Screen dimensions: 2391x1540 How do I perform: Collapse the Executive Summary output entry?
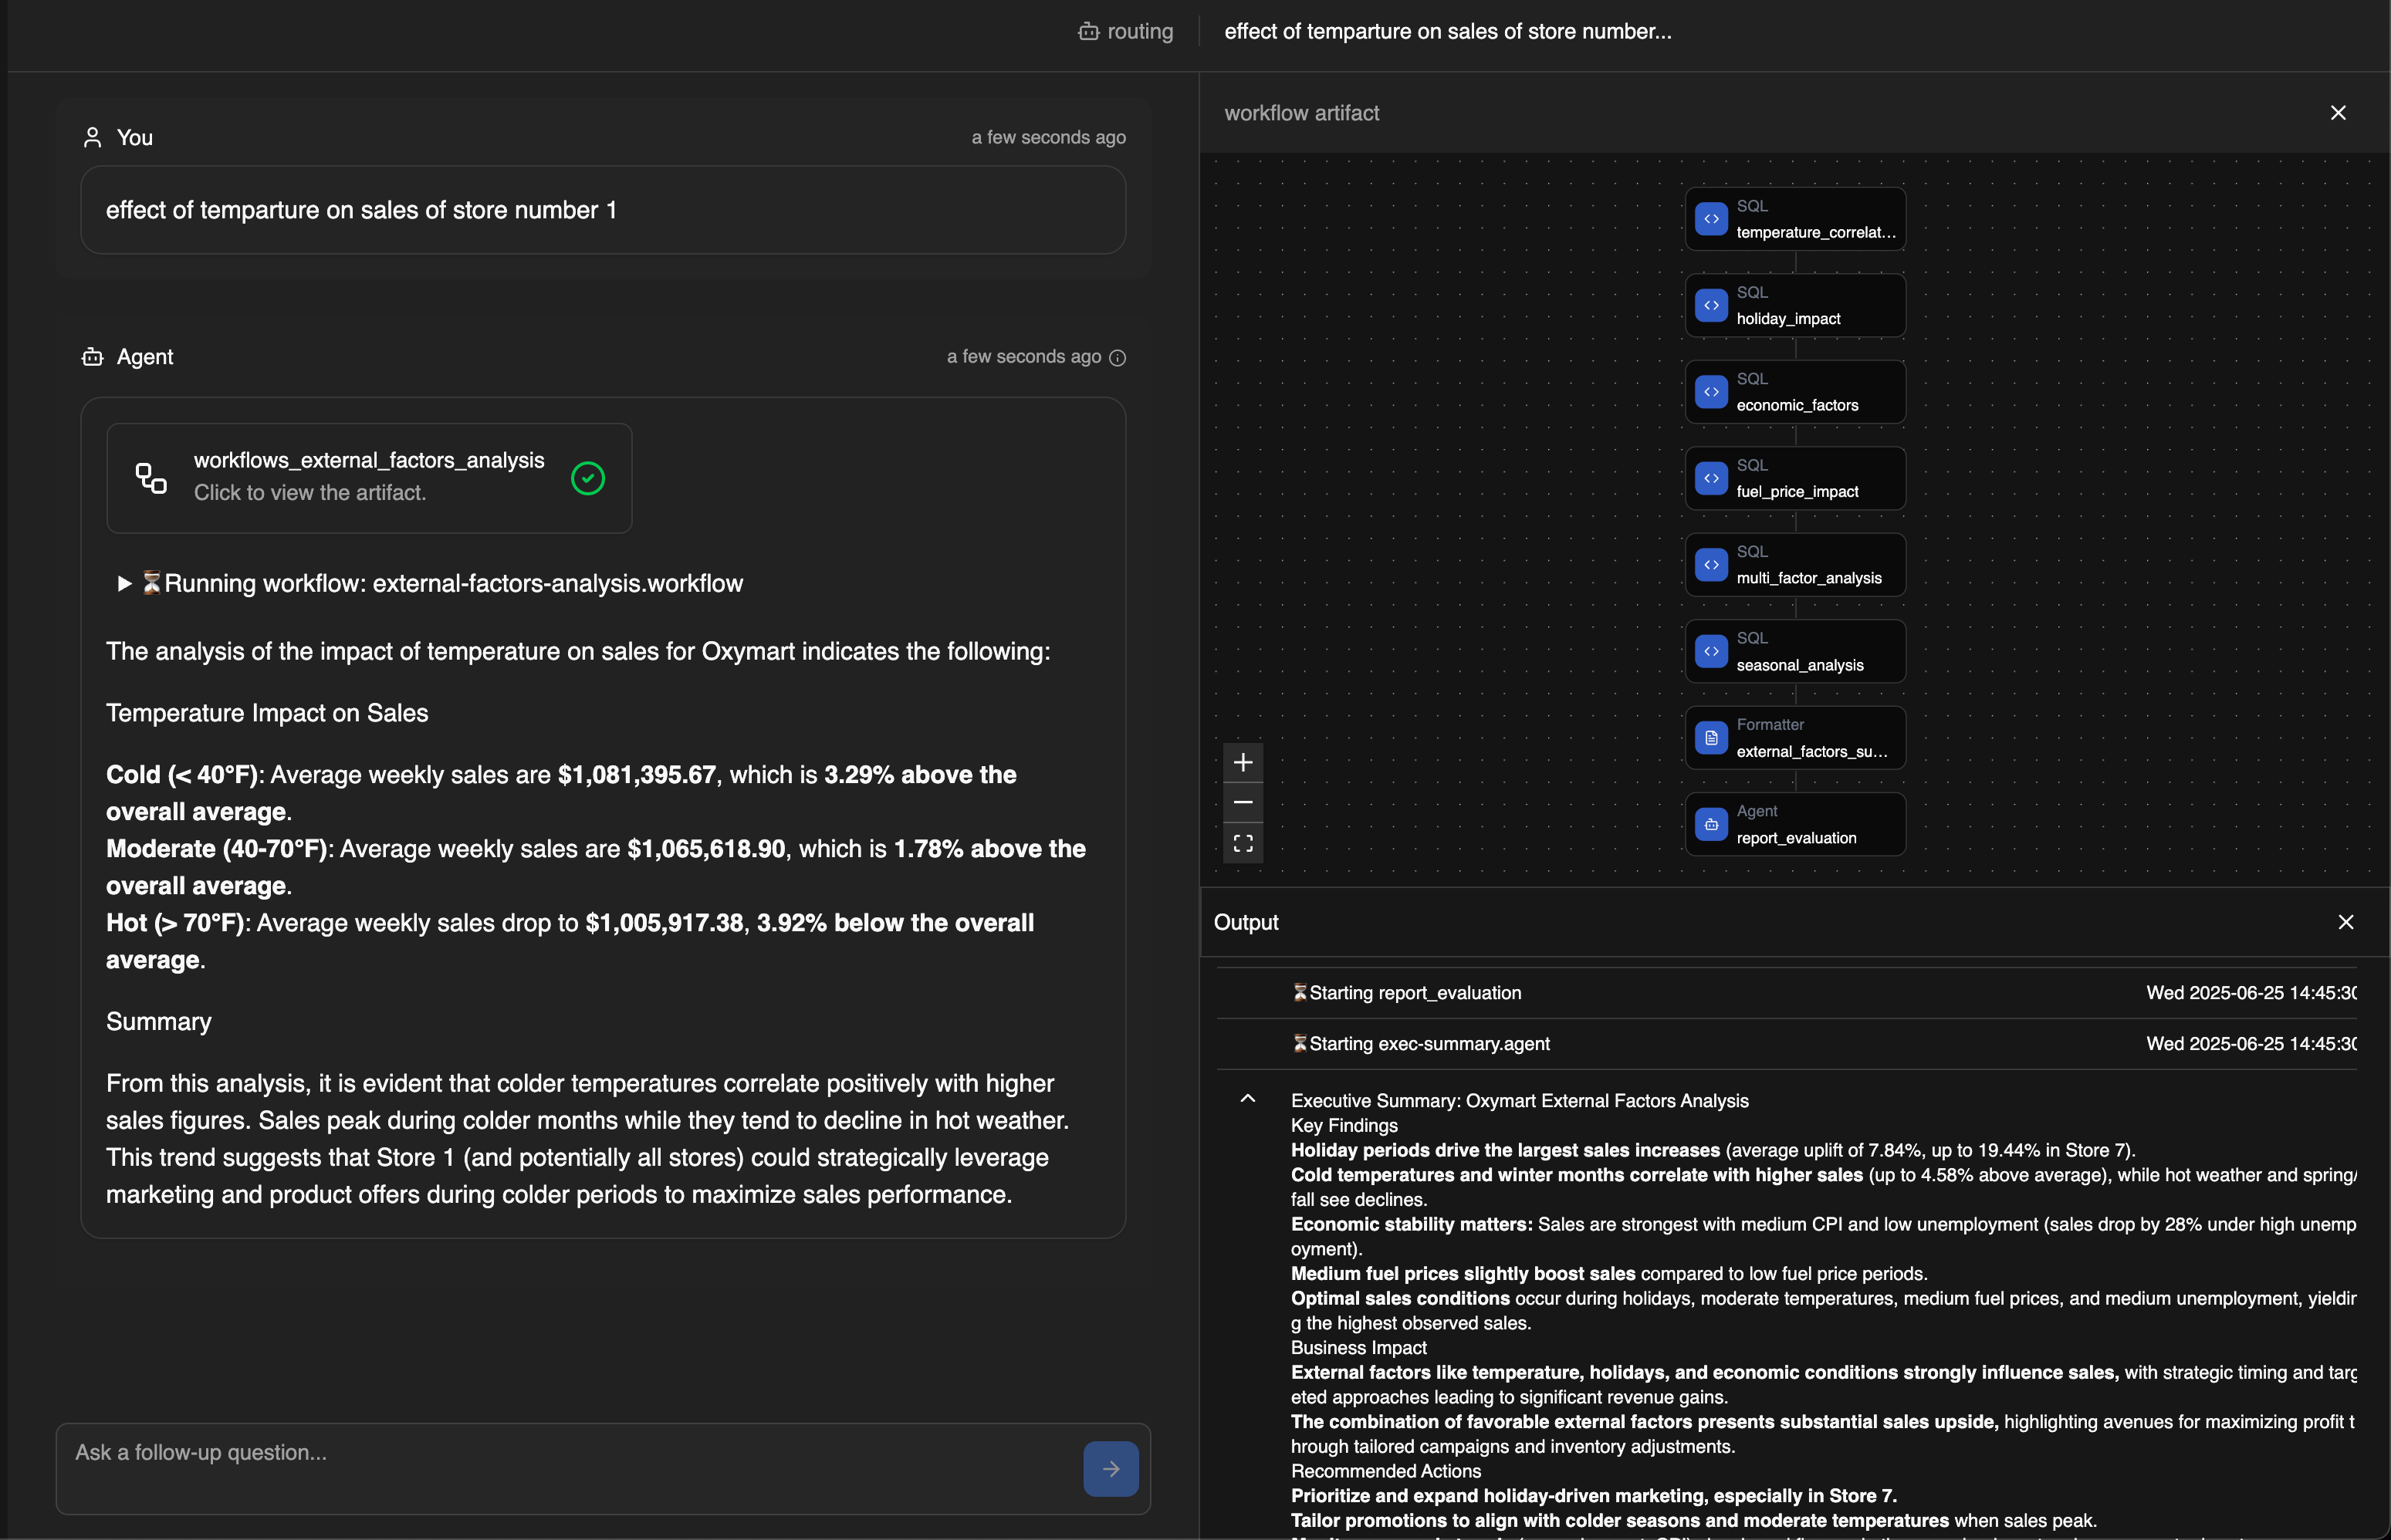pos(1247,1099)
